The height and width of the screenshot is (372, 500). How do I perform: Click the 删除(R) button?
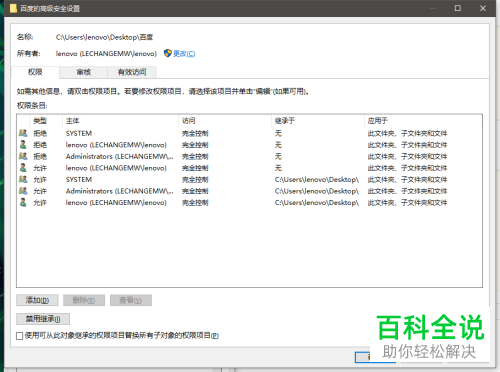pyautogui.click(x=84, y=300)
